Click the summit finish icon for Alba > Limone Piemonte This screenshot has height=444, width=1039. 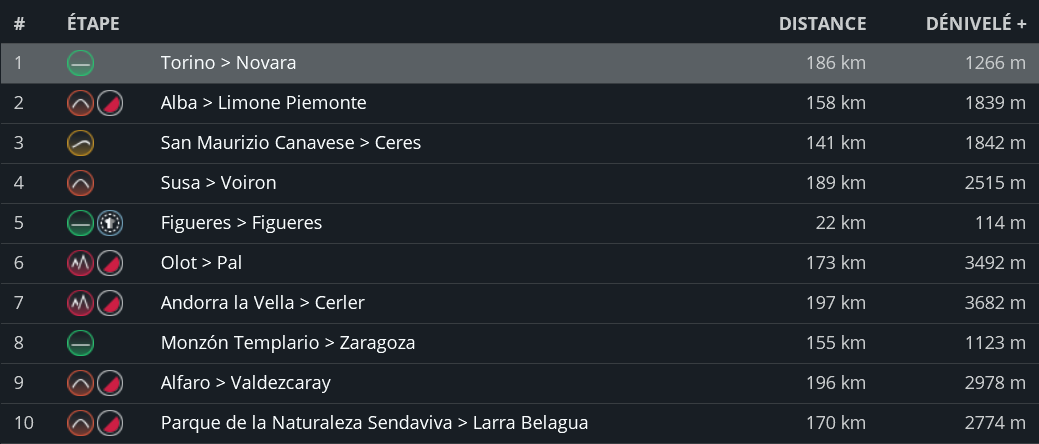[110, 103]
